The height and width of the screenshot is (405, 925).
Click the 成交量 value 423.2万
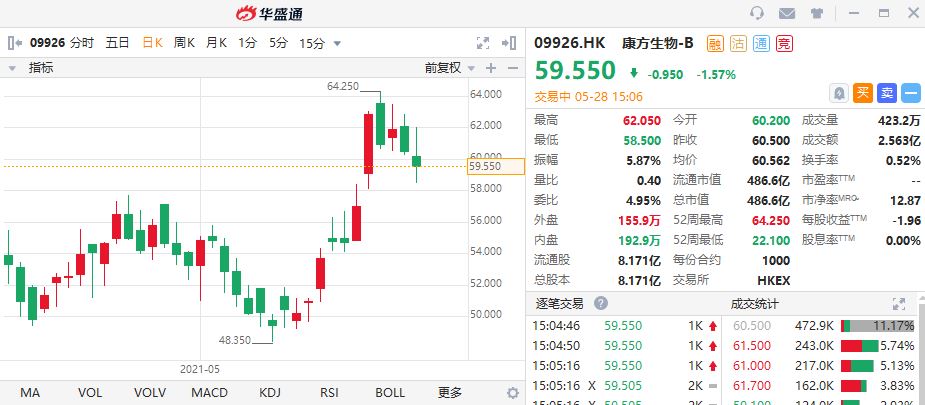[x=898, y=121]
